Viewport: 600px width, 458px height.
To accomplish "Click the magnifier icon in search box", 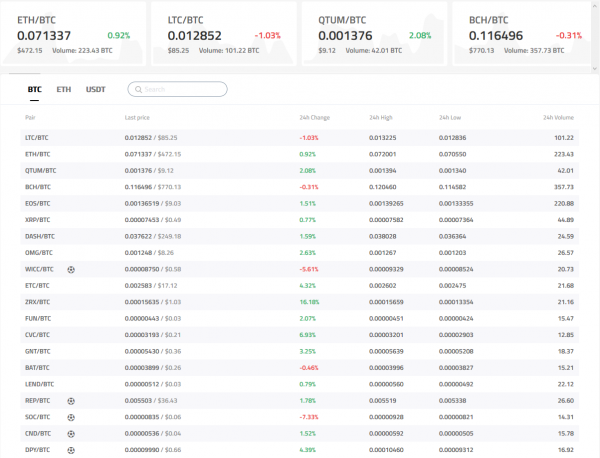I will (x=139, y=90).
